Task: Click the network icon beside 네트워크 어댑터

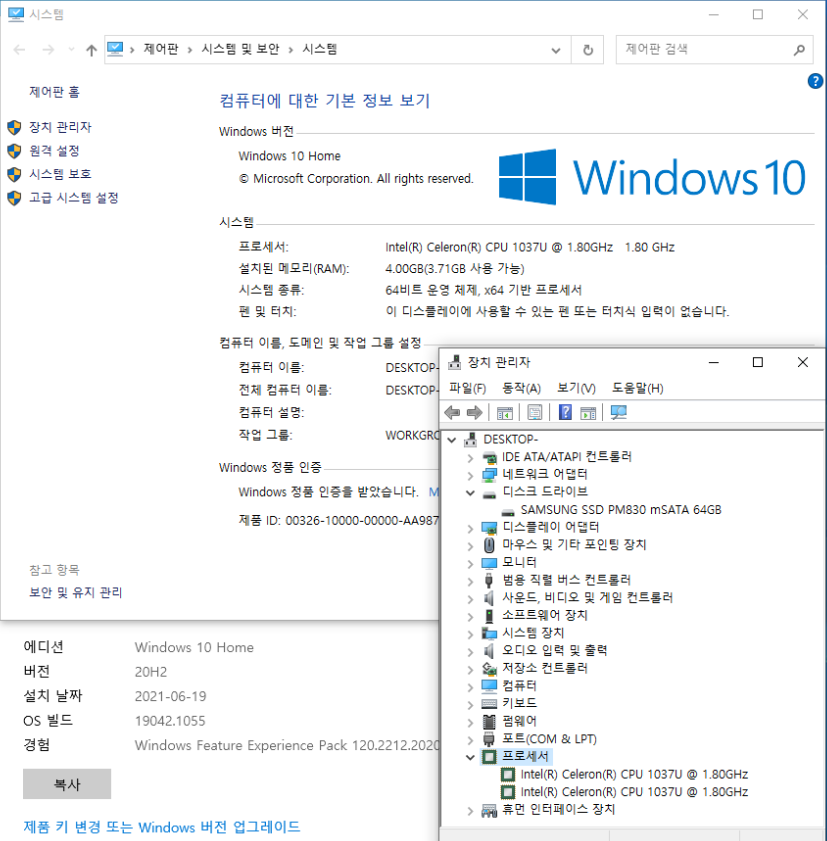Action: [x=489, y=475]
